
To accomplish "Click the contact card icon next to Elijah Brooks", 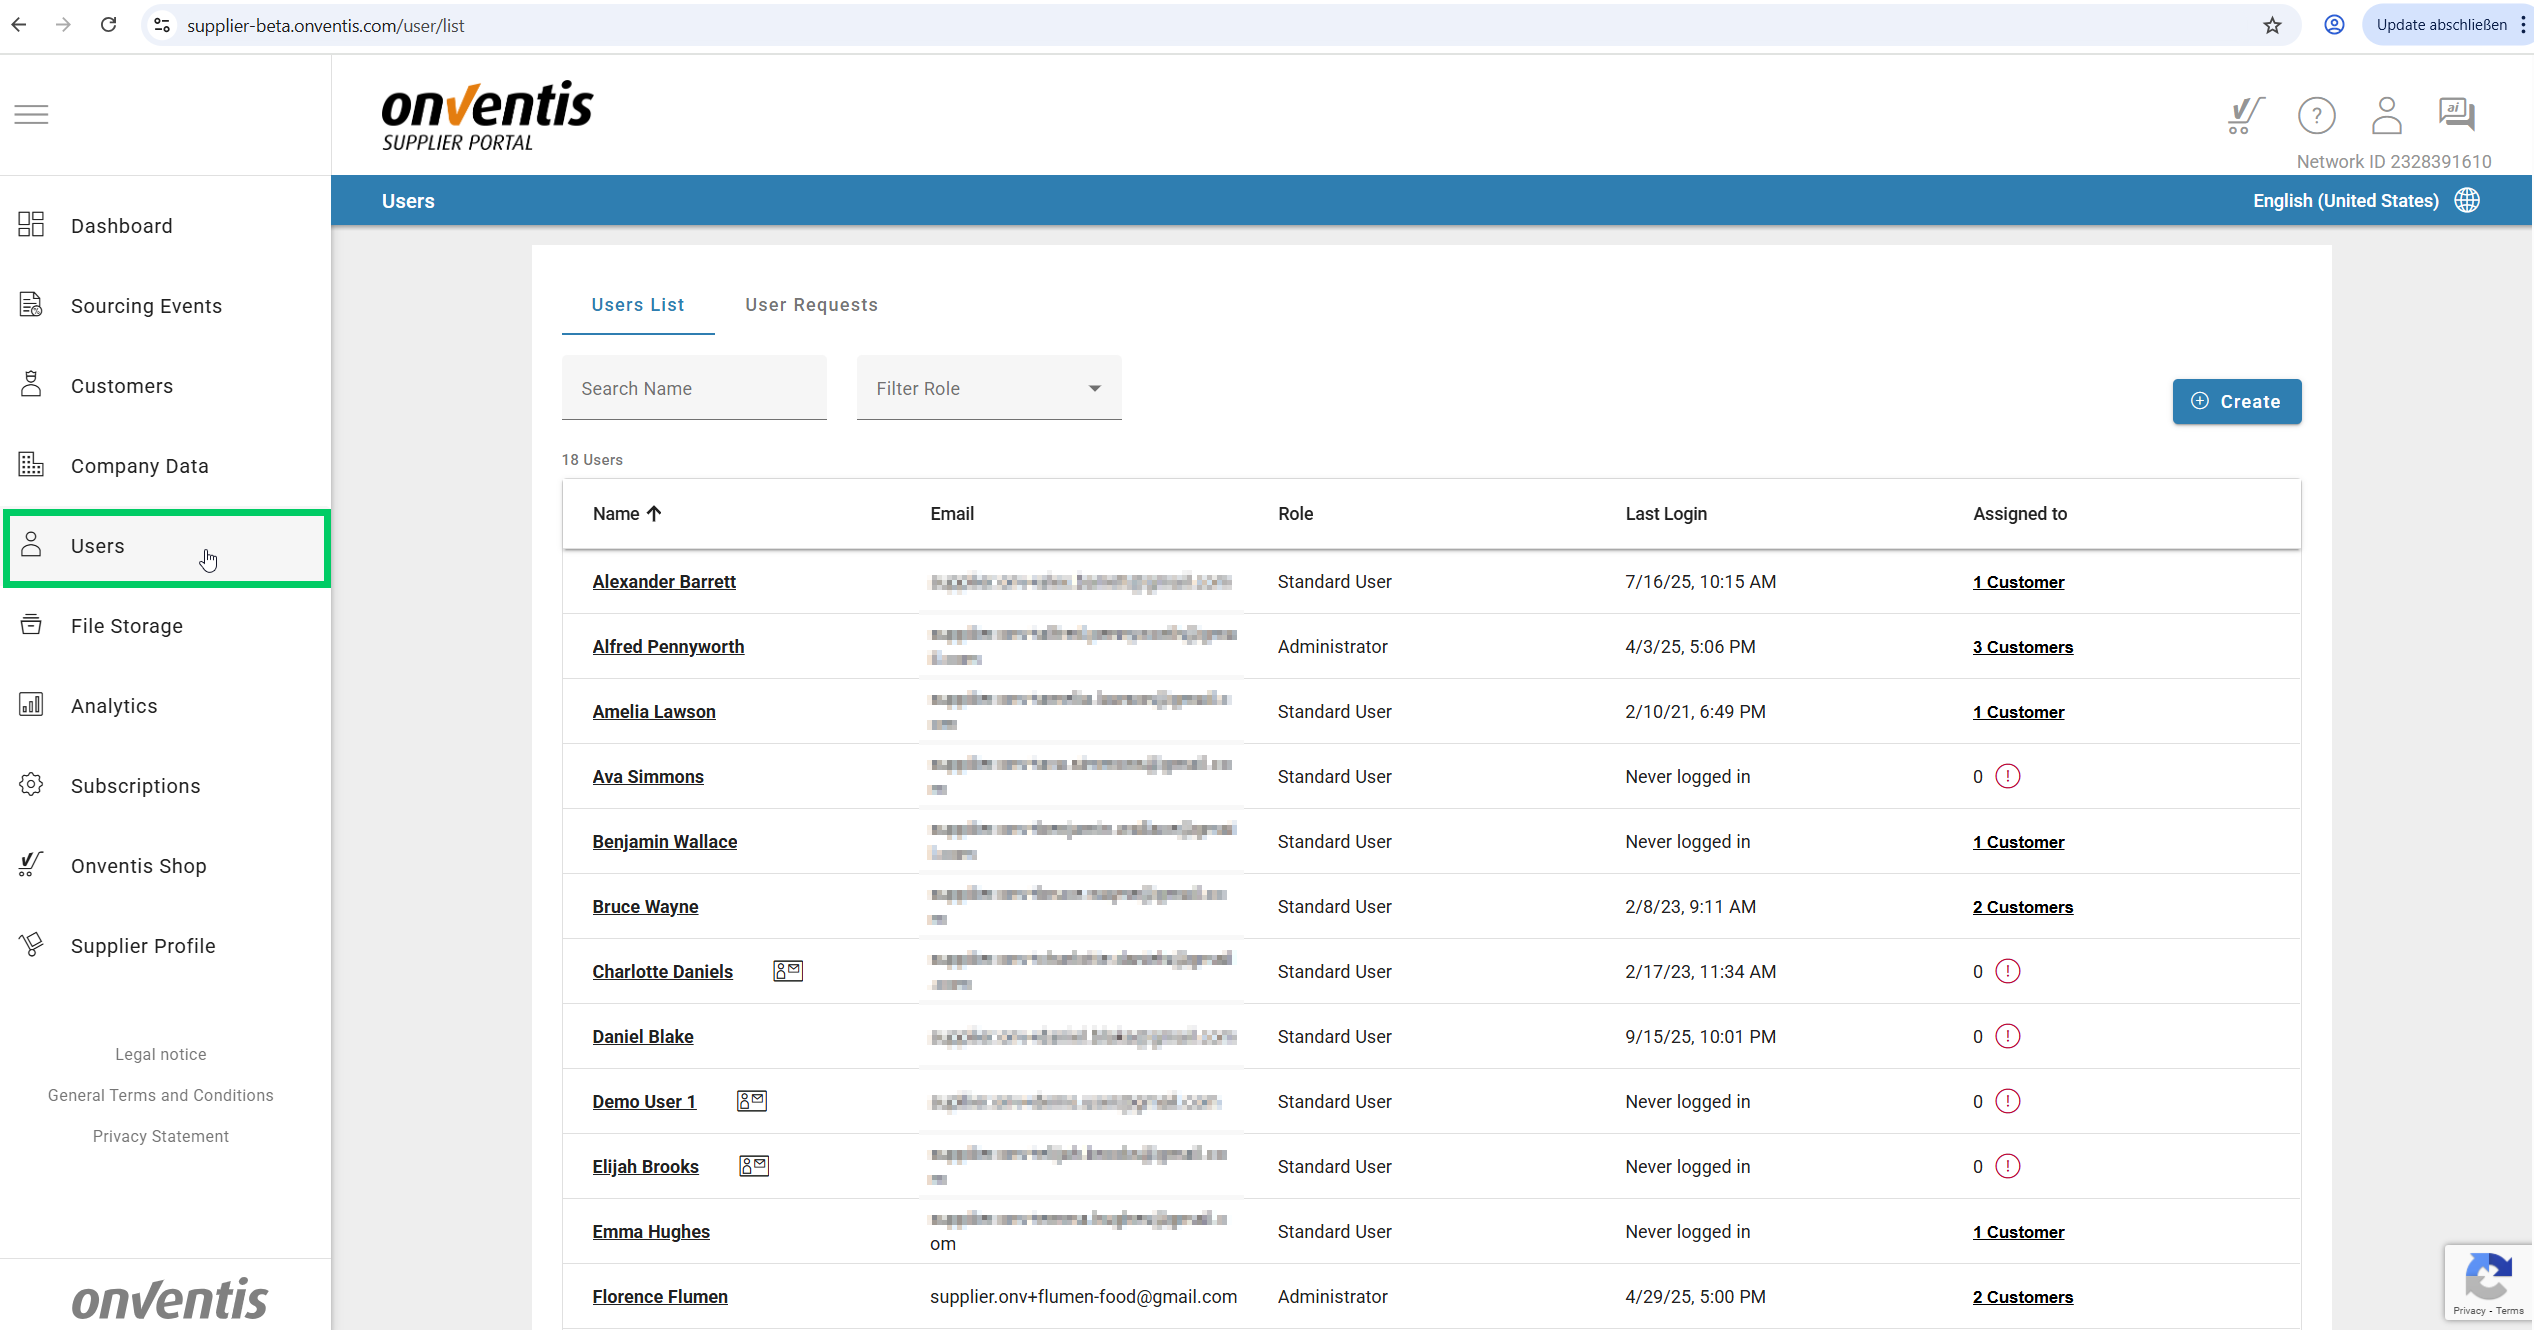I will pos(753,1166).
